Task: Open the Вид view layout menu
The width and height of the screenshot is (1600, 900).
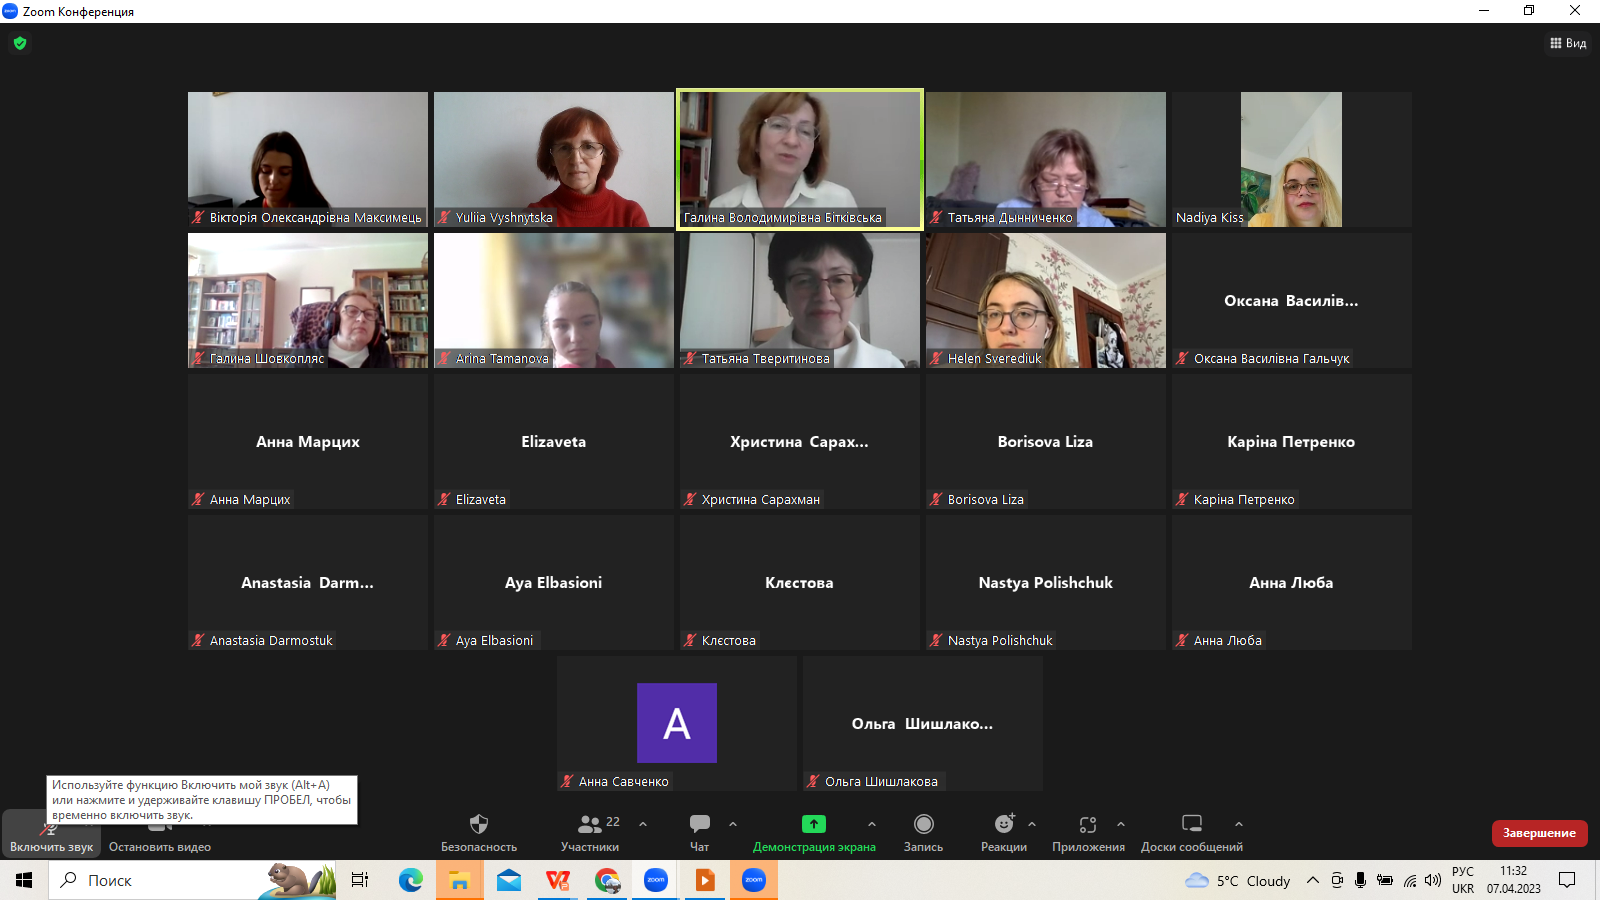Action: tap(1567, 43)
